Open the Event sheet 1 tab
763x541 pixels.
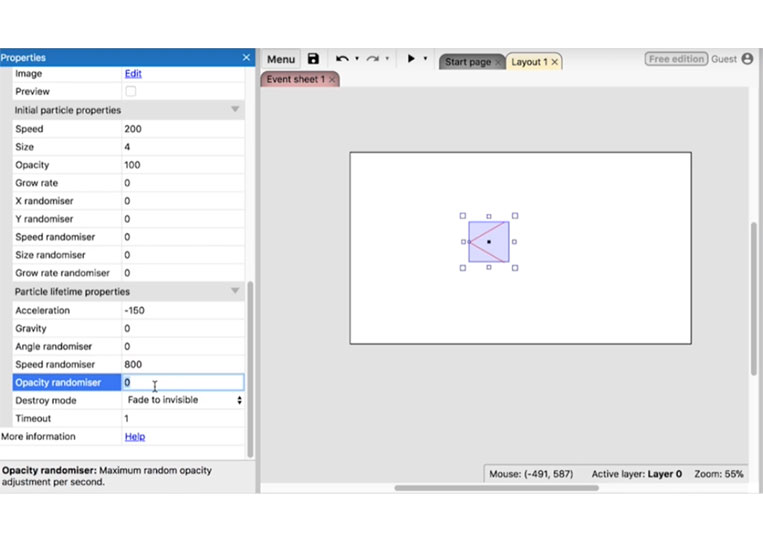tap(295, 79)
